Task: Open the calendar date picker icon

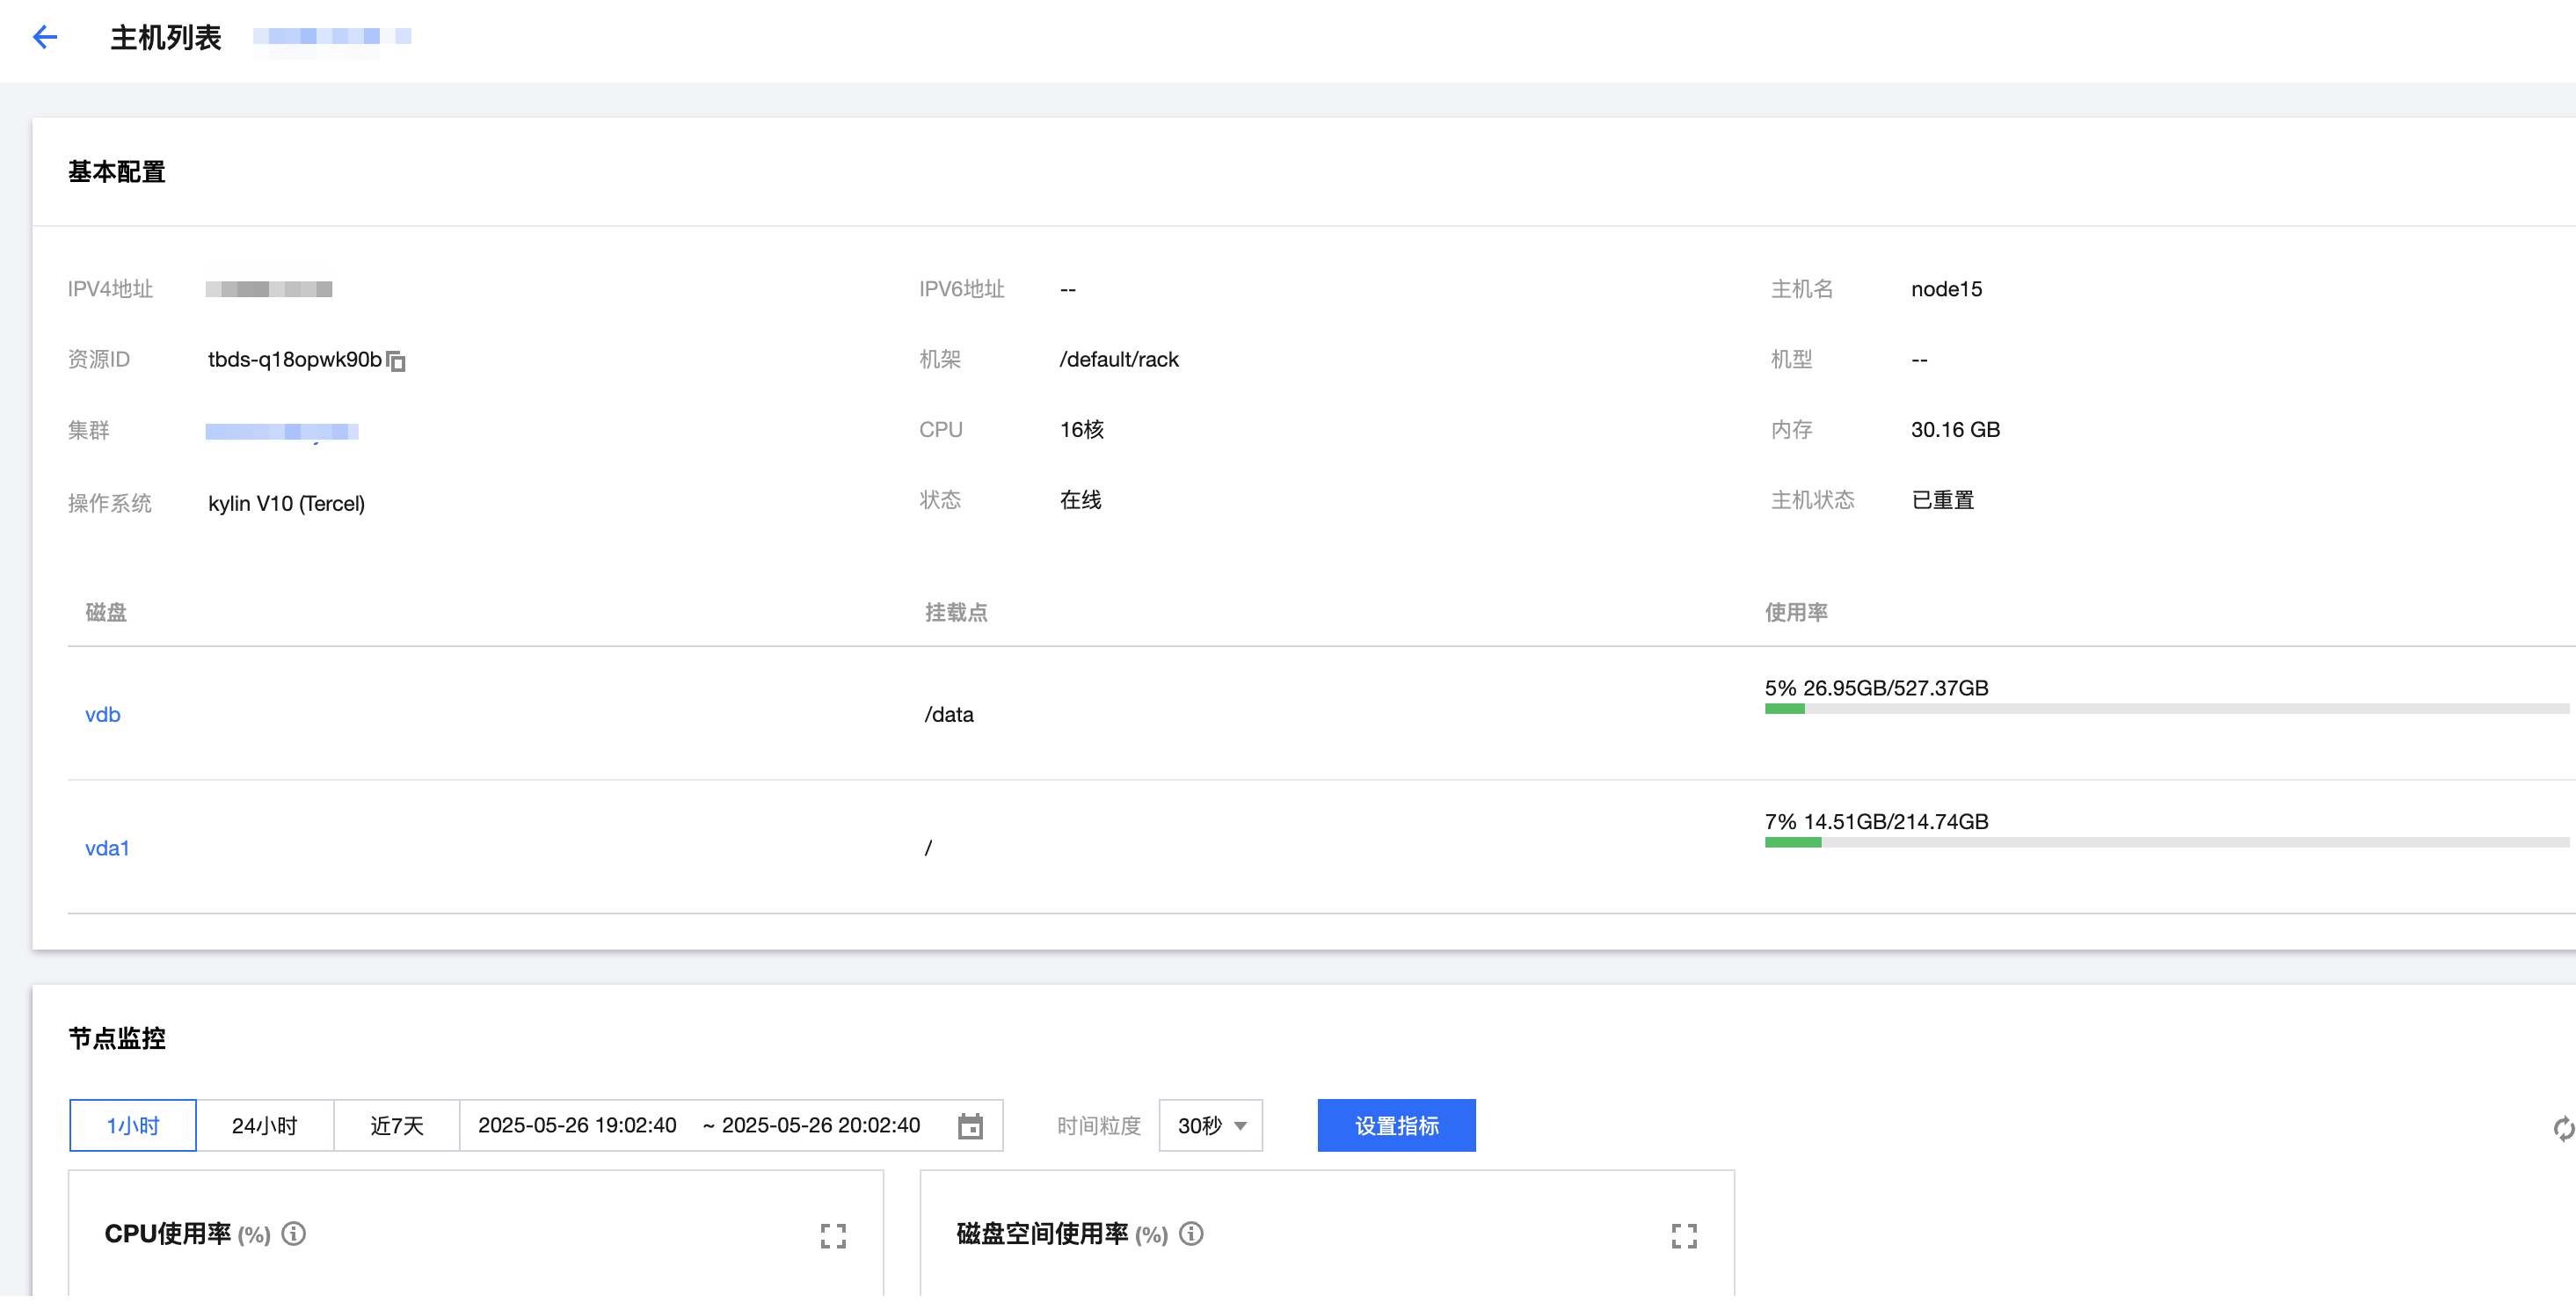Action: pyautogui.click(x=970, y=1126)
